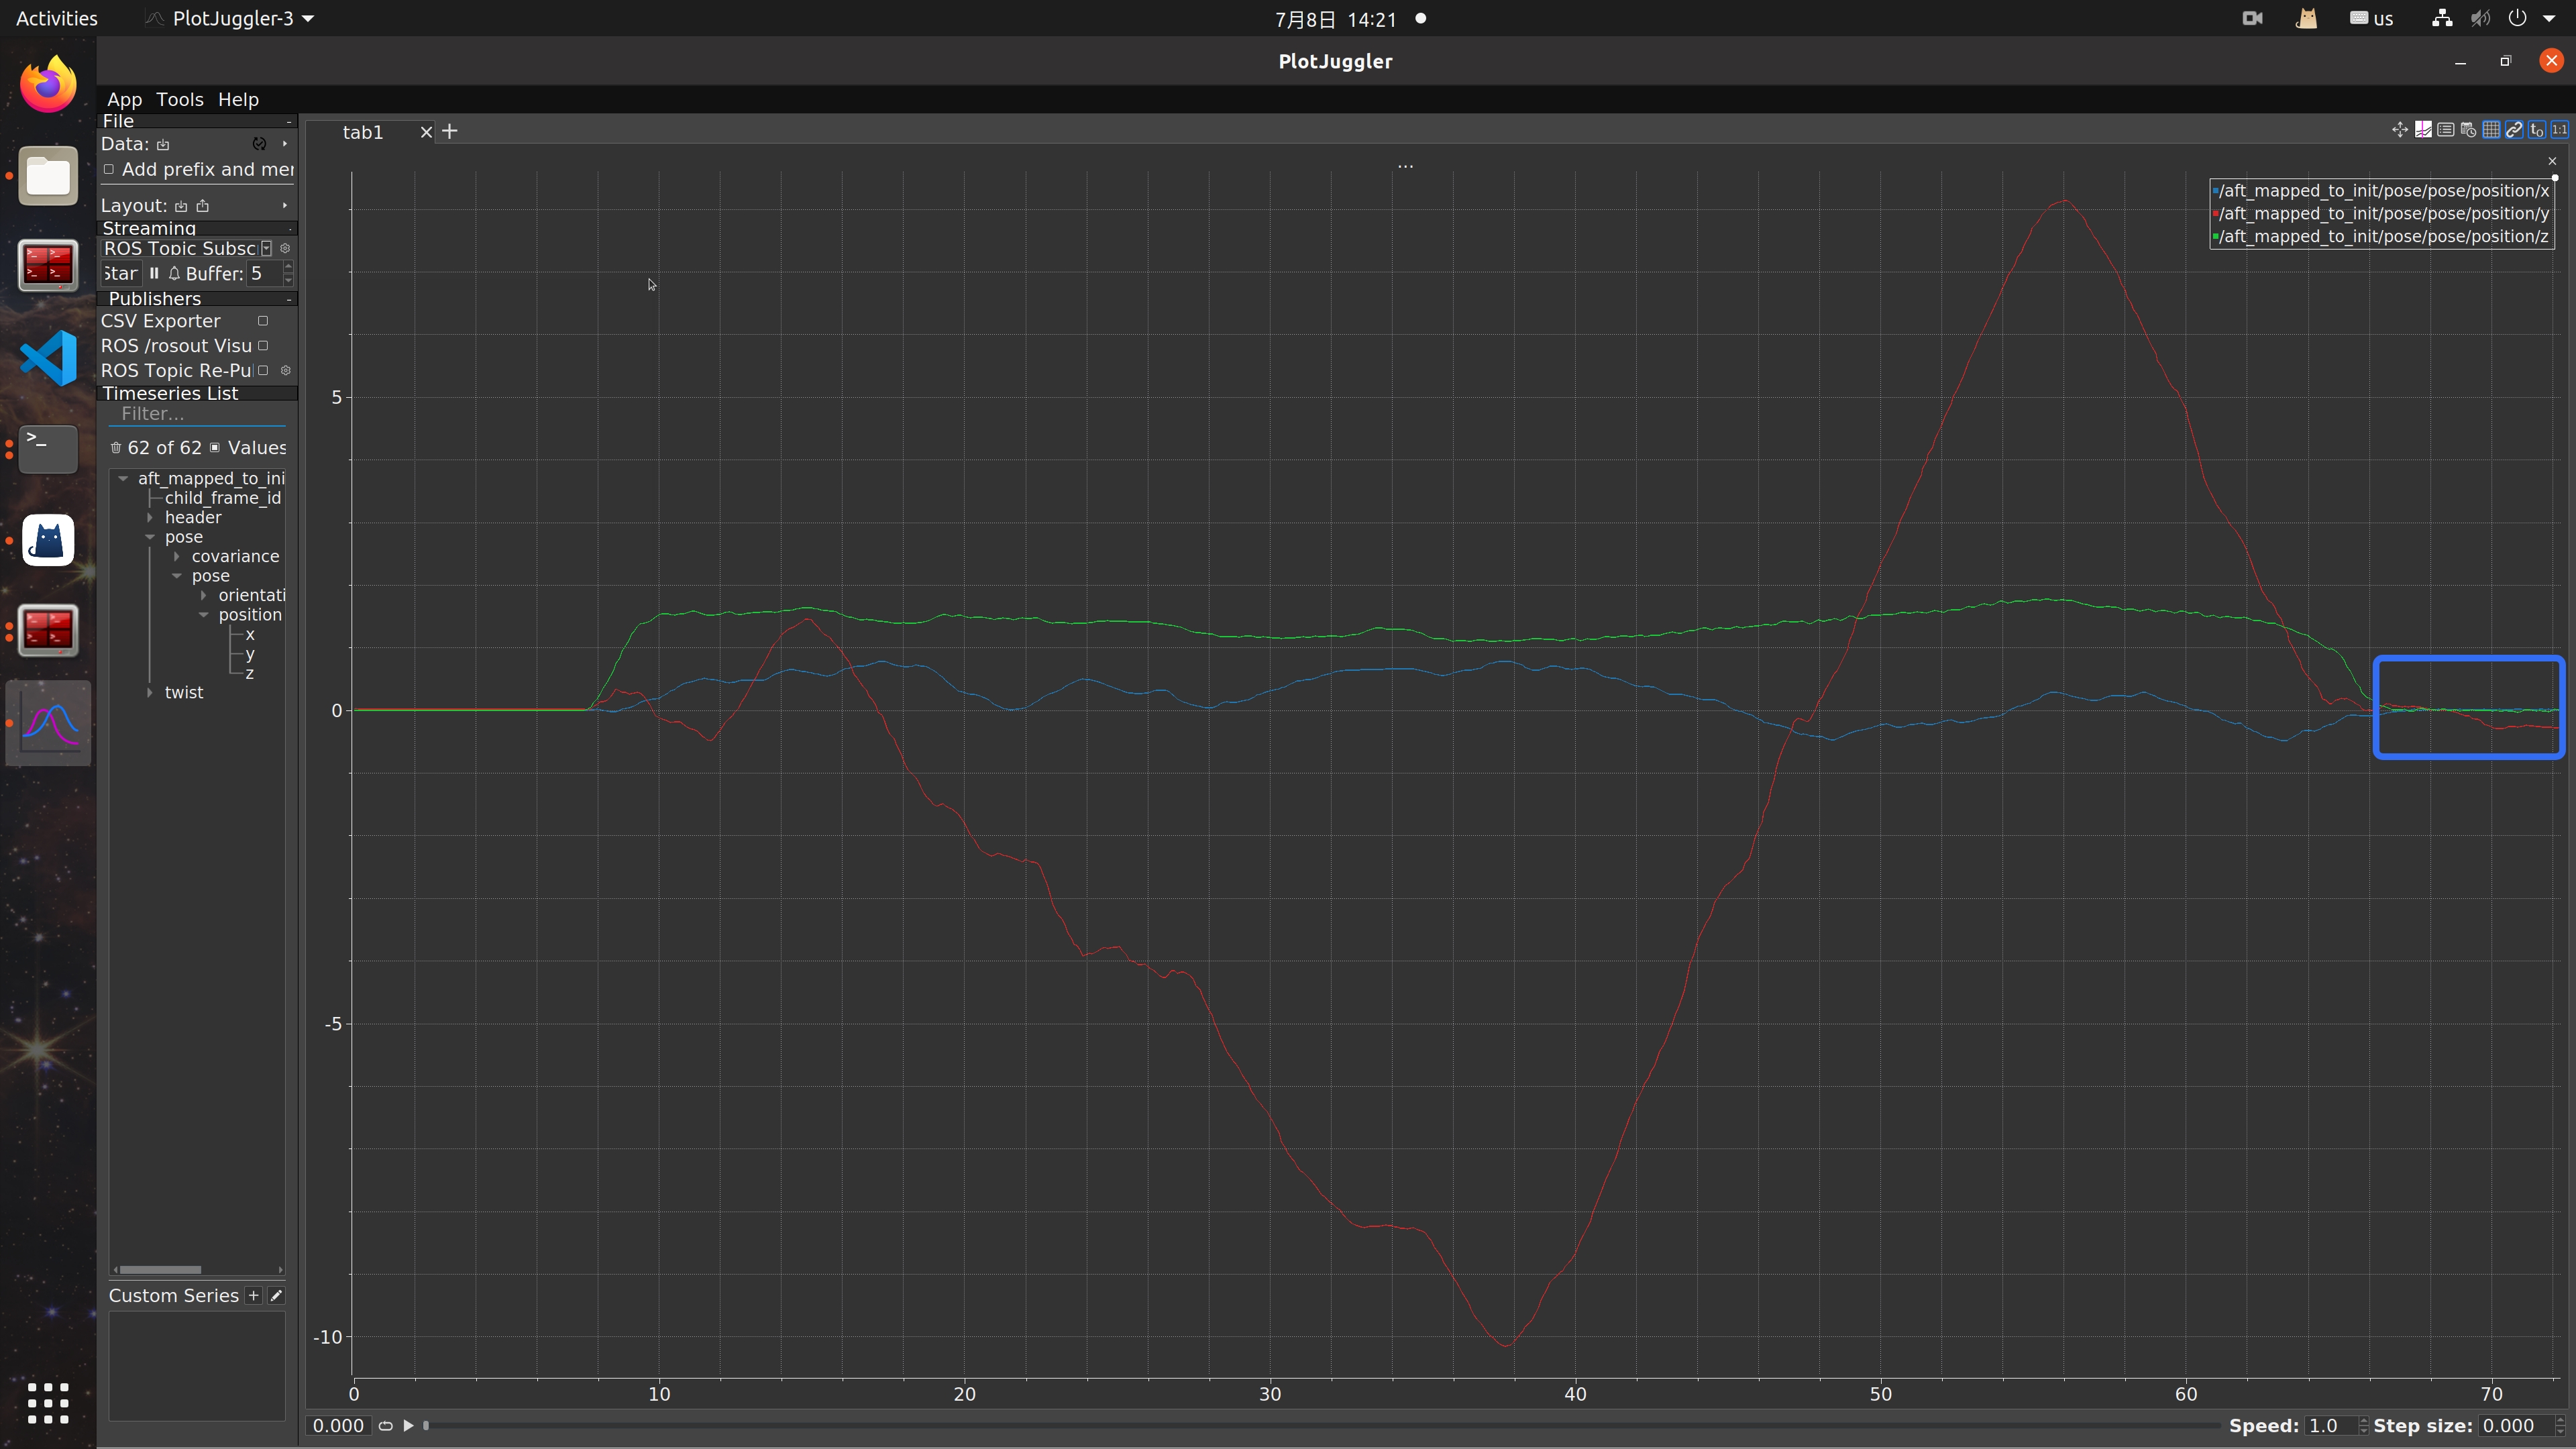This screenshot has width=2576, height=1449.
Task: Click the Buffer size value field
Action: [x=264, y=274]
